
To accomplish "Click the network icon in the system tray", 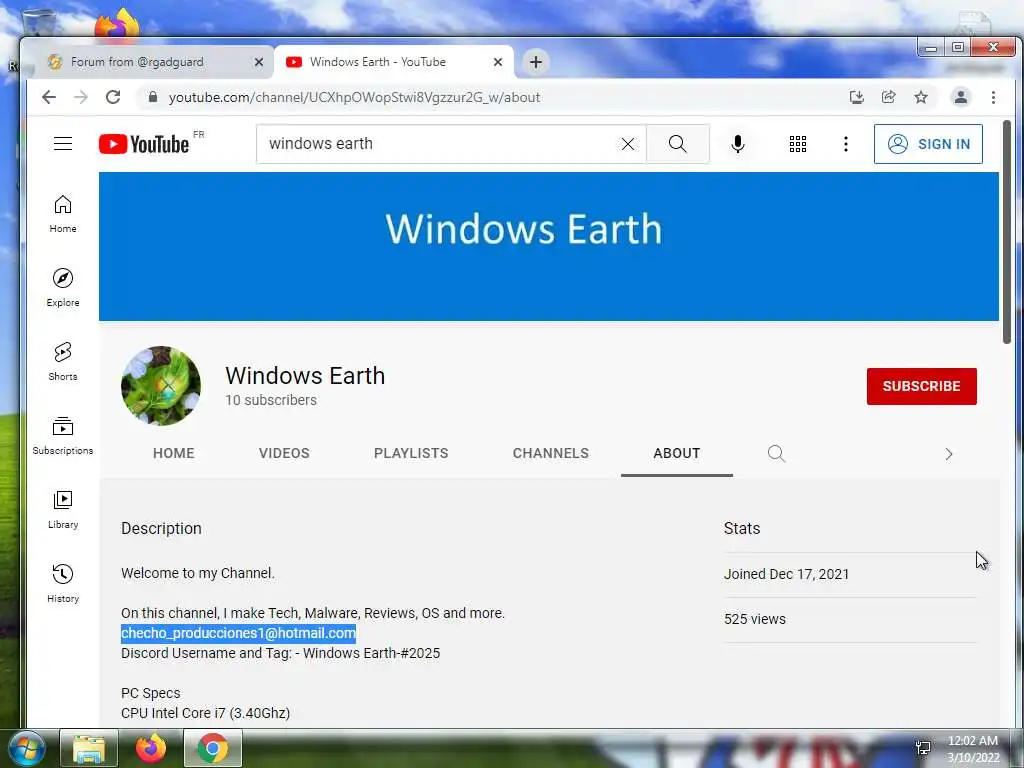I will [923, 748].
